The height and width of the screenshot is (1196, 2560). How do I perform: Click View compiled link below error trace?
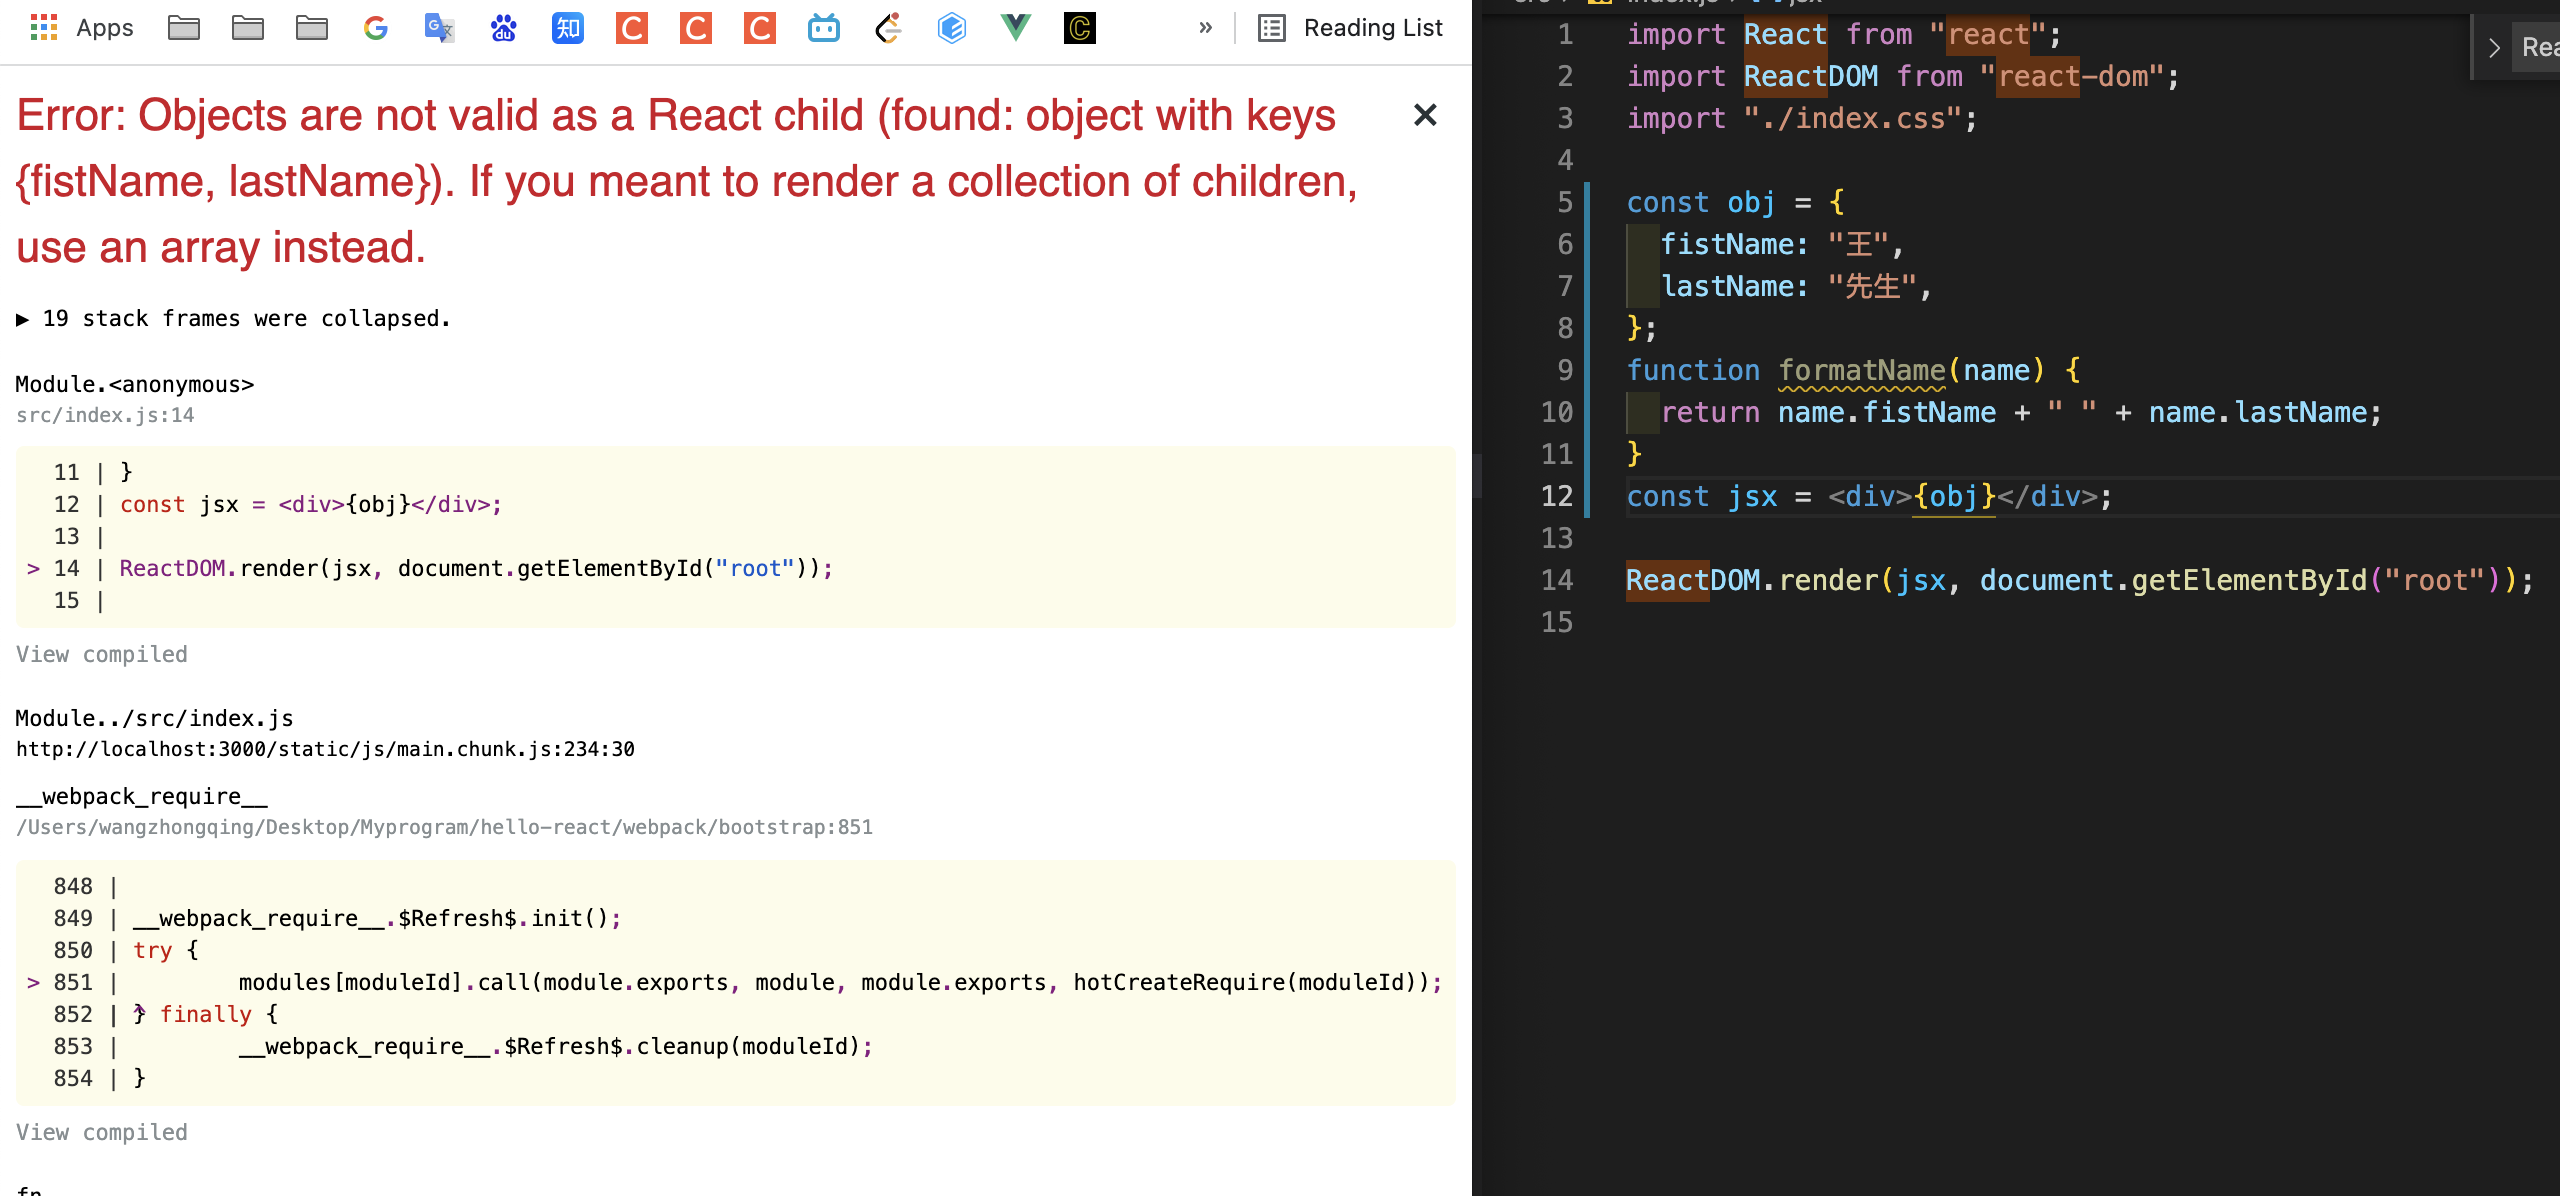click(x=101, y=654)
